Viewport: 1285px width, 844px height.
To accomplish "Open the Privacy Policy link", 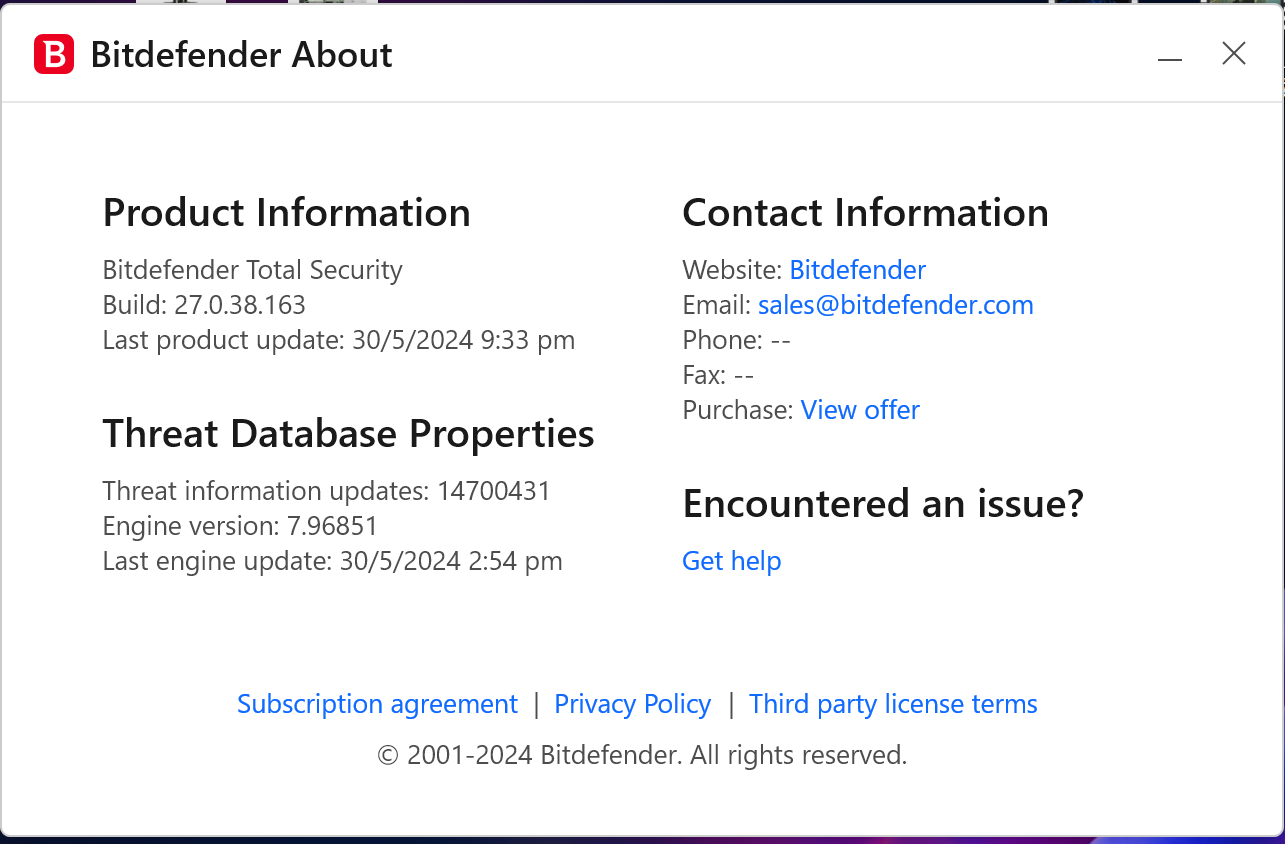I will click(632, 704).
